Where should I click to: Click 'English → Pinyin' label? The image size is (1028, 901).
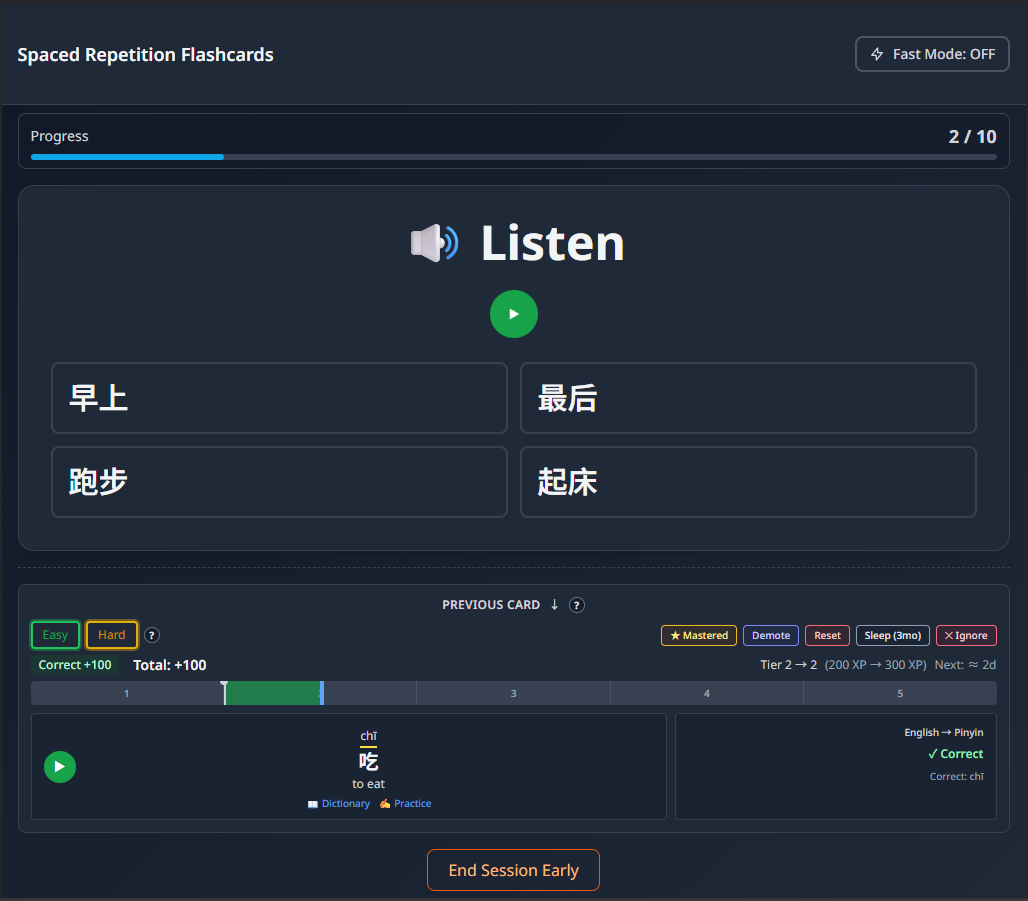[943, 732]
